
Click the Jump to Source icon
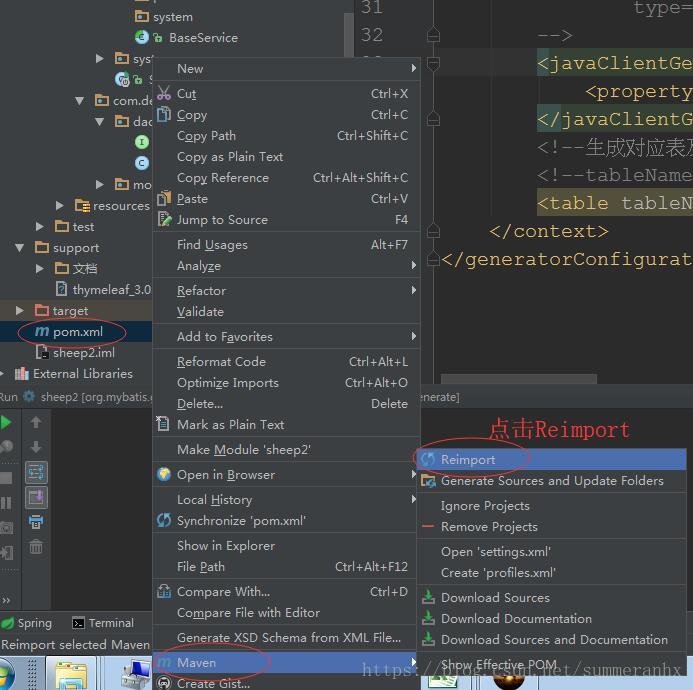(x=164, y=219)
